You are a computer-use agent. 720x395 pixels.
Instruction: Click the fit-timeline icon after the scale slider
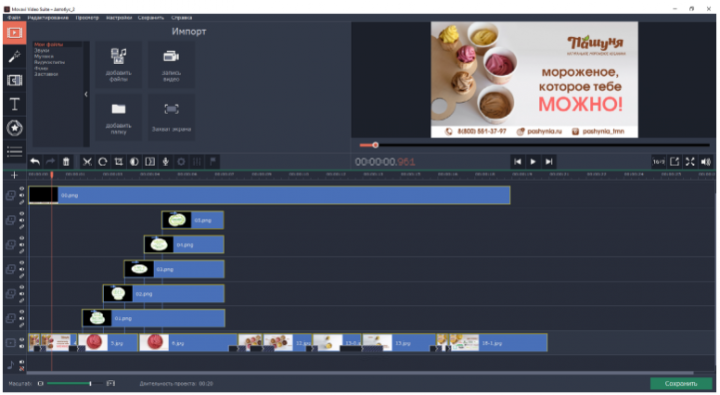coord(111,384)
